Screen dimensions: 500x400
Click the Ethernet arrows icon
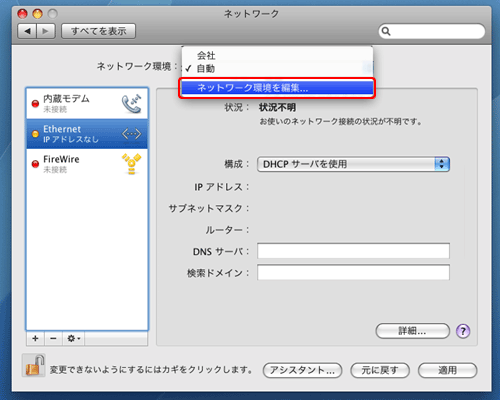pyautogui.click(x=132, y=134)
